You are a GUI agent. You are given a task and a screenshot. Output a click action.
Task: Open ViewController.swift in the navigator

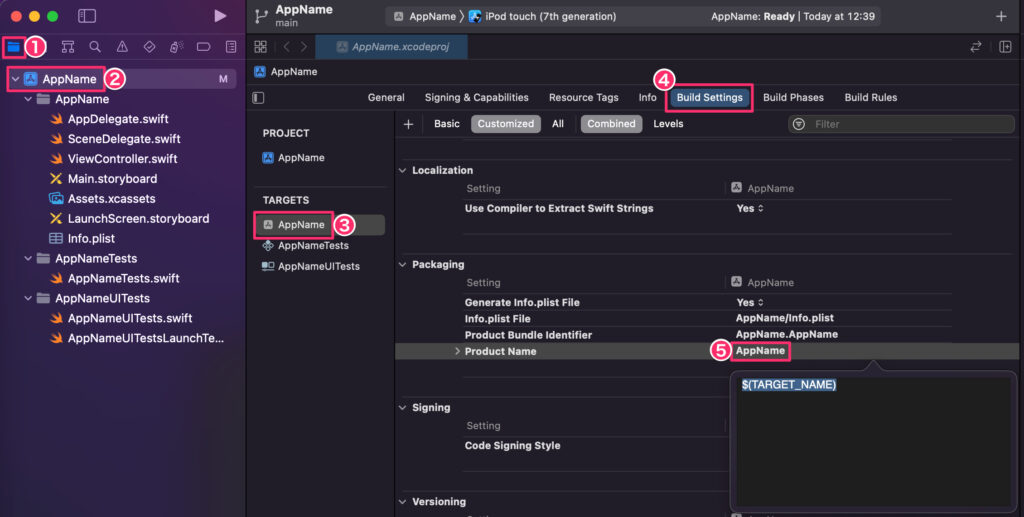click(122, 159)
